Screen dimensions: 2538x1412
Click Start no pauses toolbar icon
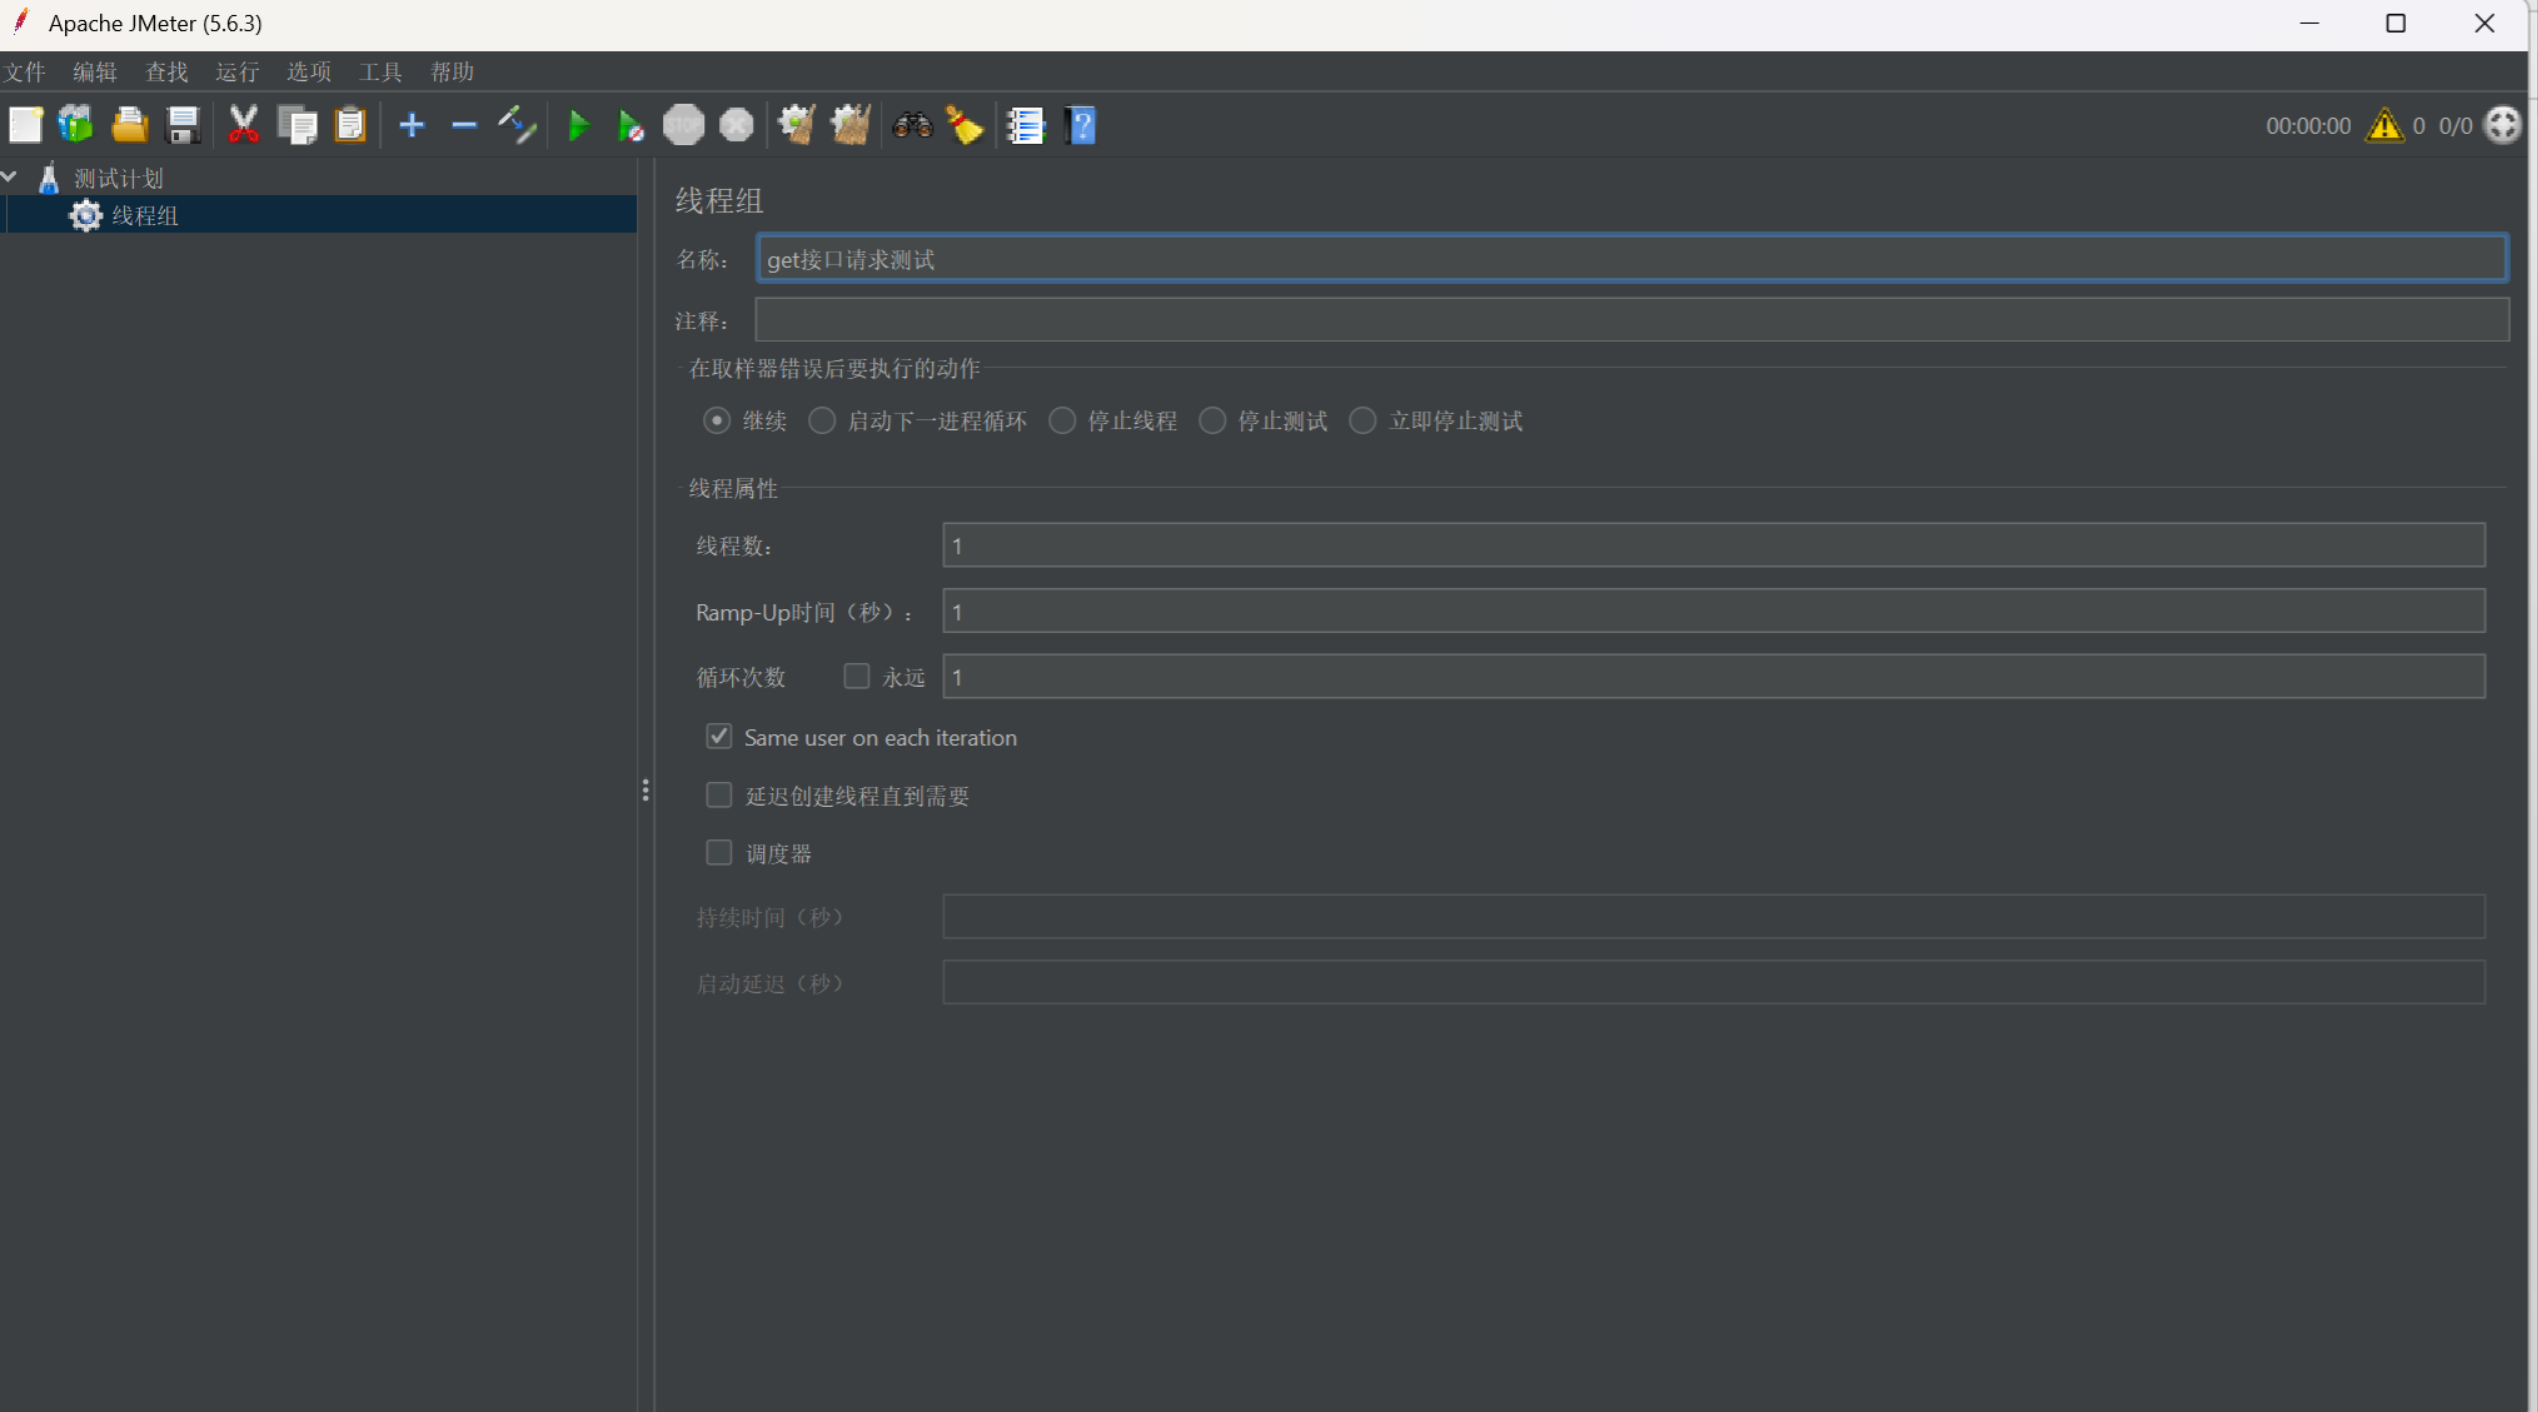tap(630, 126)
